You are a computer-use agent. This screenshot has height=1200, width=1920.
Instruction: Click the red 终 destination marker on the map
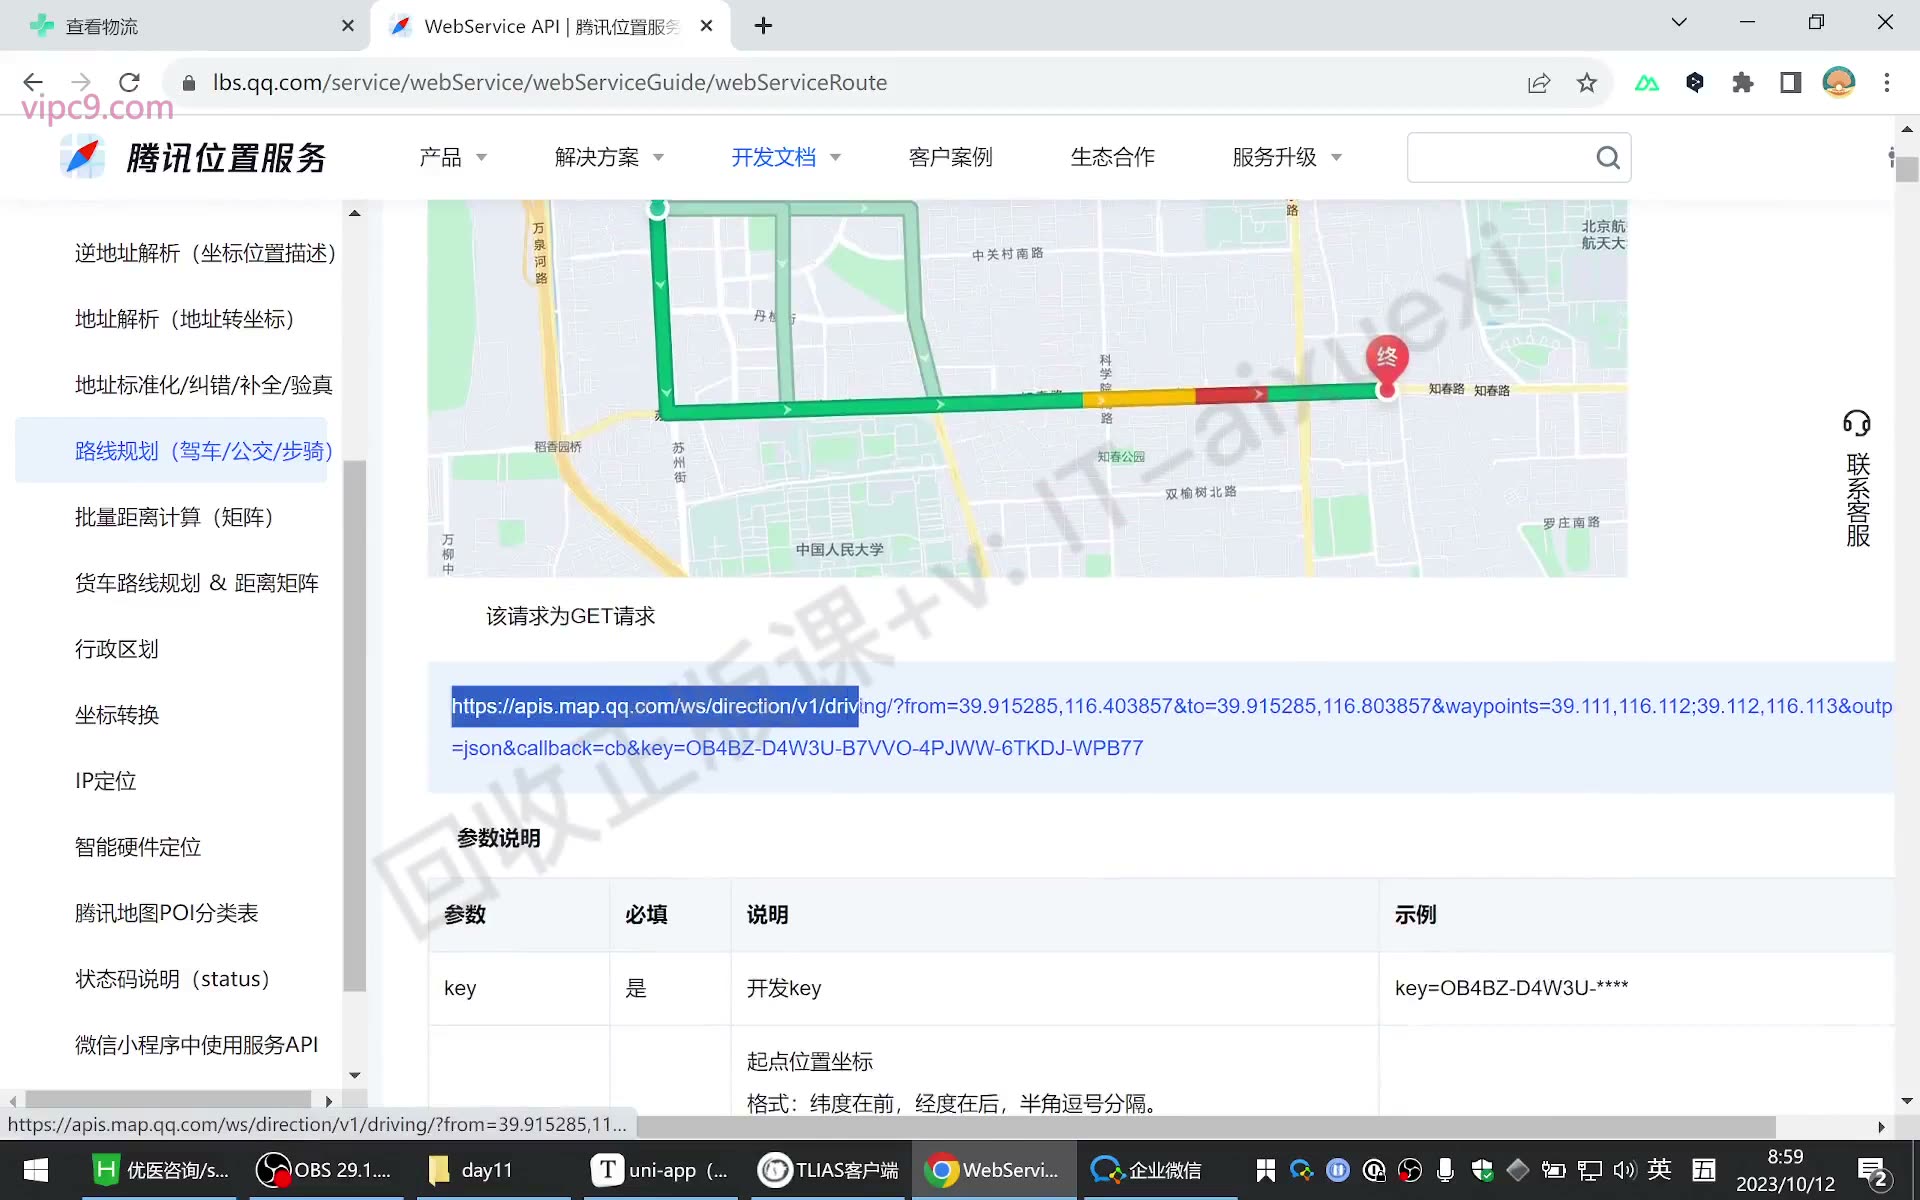(x=1387, y=359)
